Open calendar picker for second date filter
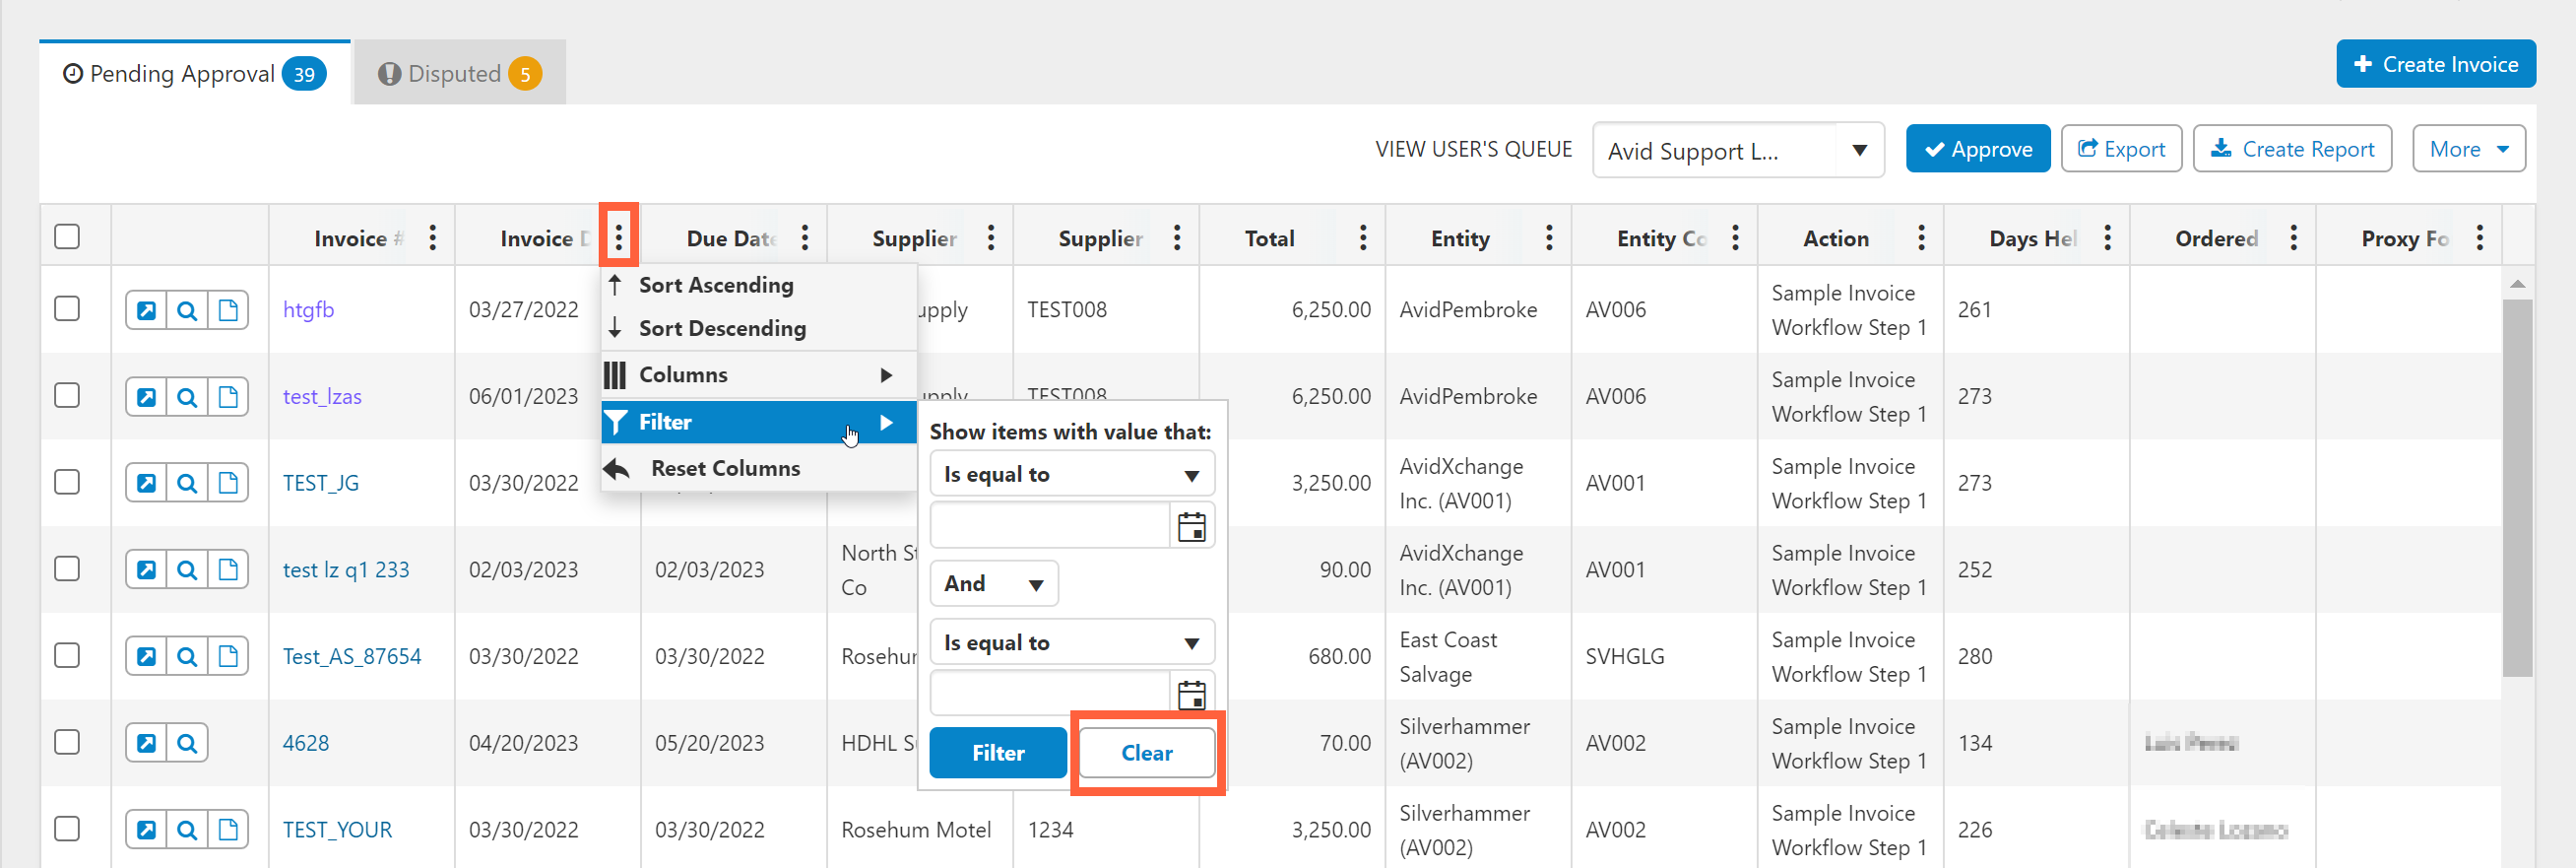This screenshot has height=868, width=2576. coord(1191,695)
